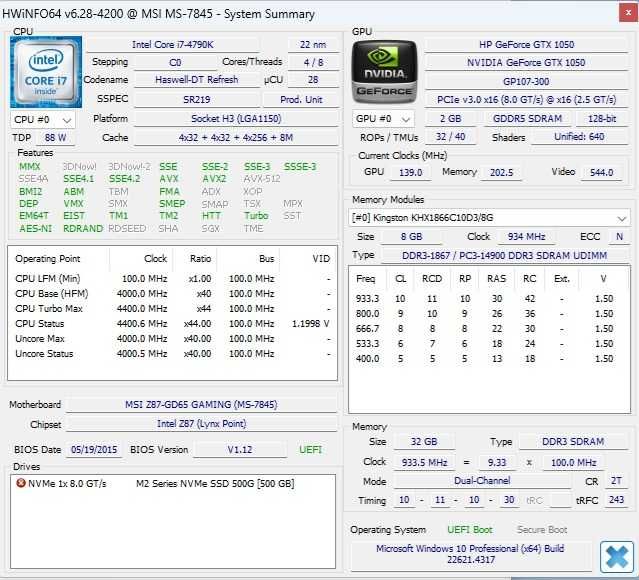Click the DDR3-1867 / PC3-14900 type field
The height and width of the screenshot is (580, 639).
pyautogui.click(x=505, y=256)
